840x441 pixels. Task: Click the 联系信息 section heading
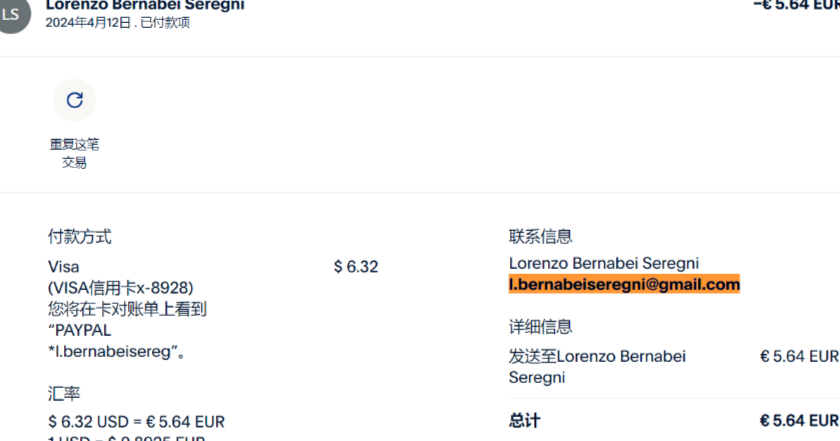click(541, 237)
